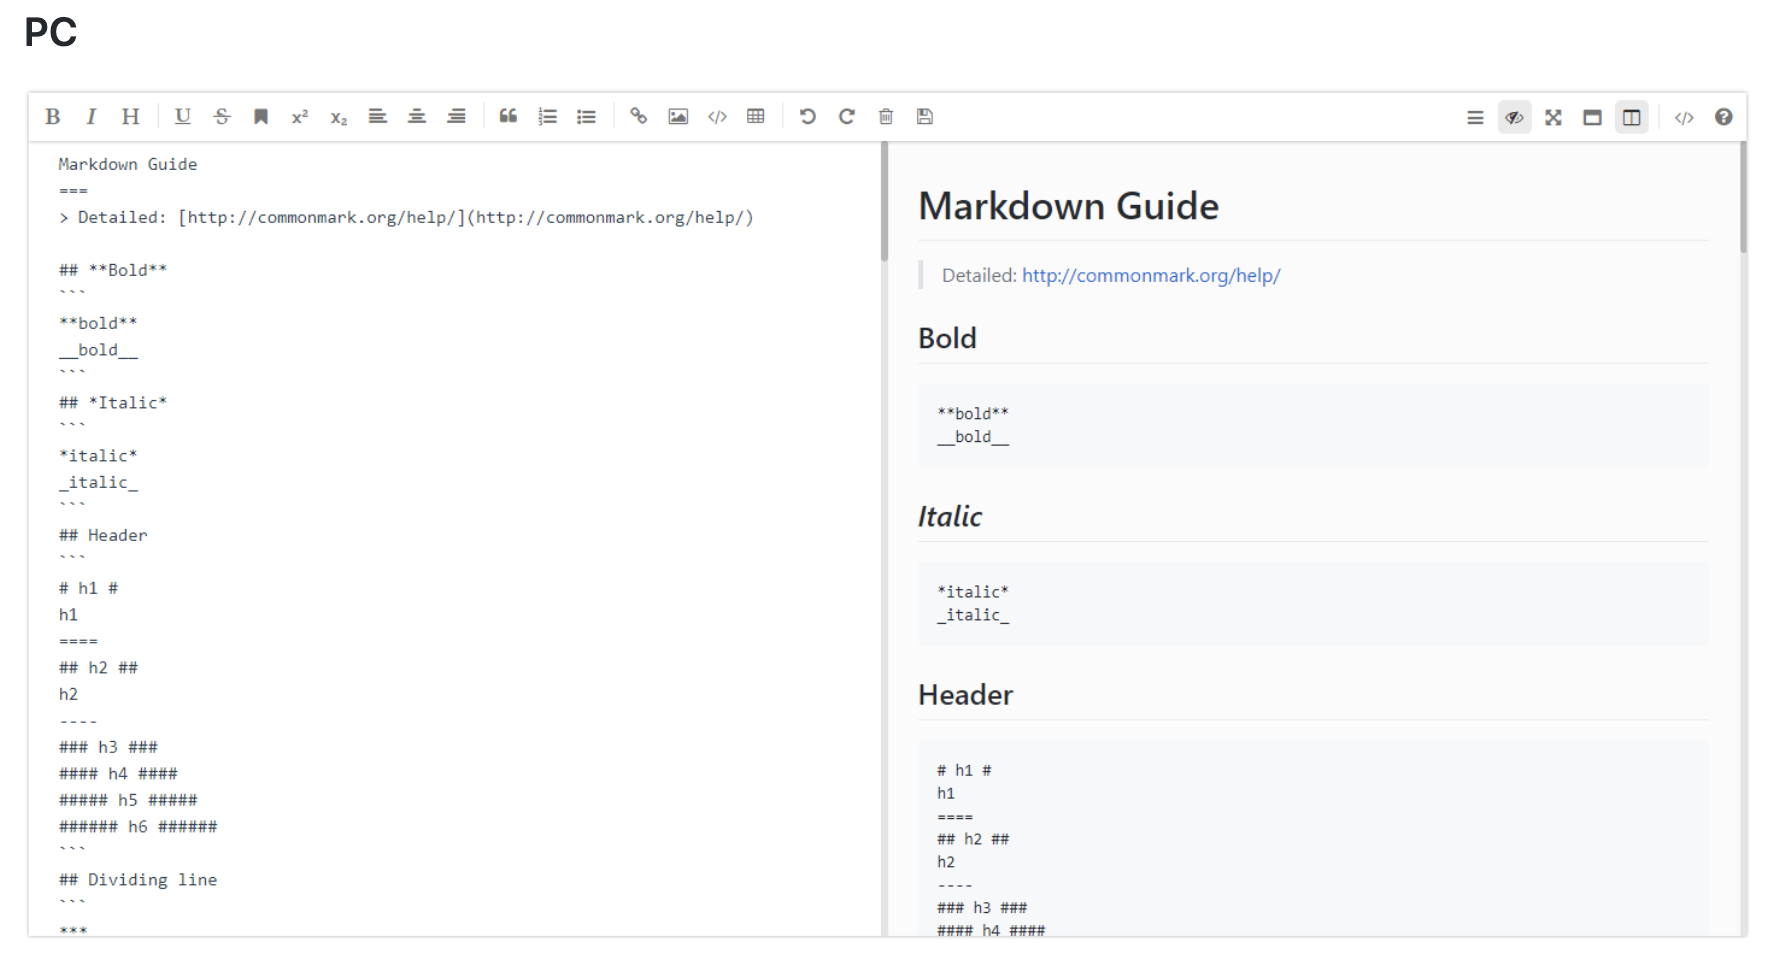The width and height of the screenshot is (1768, 958).
Task: Enter fullscreen mode
Action: pyautogui.click(x=1553, y=118)
